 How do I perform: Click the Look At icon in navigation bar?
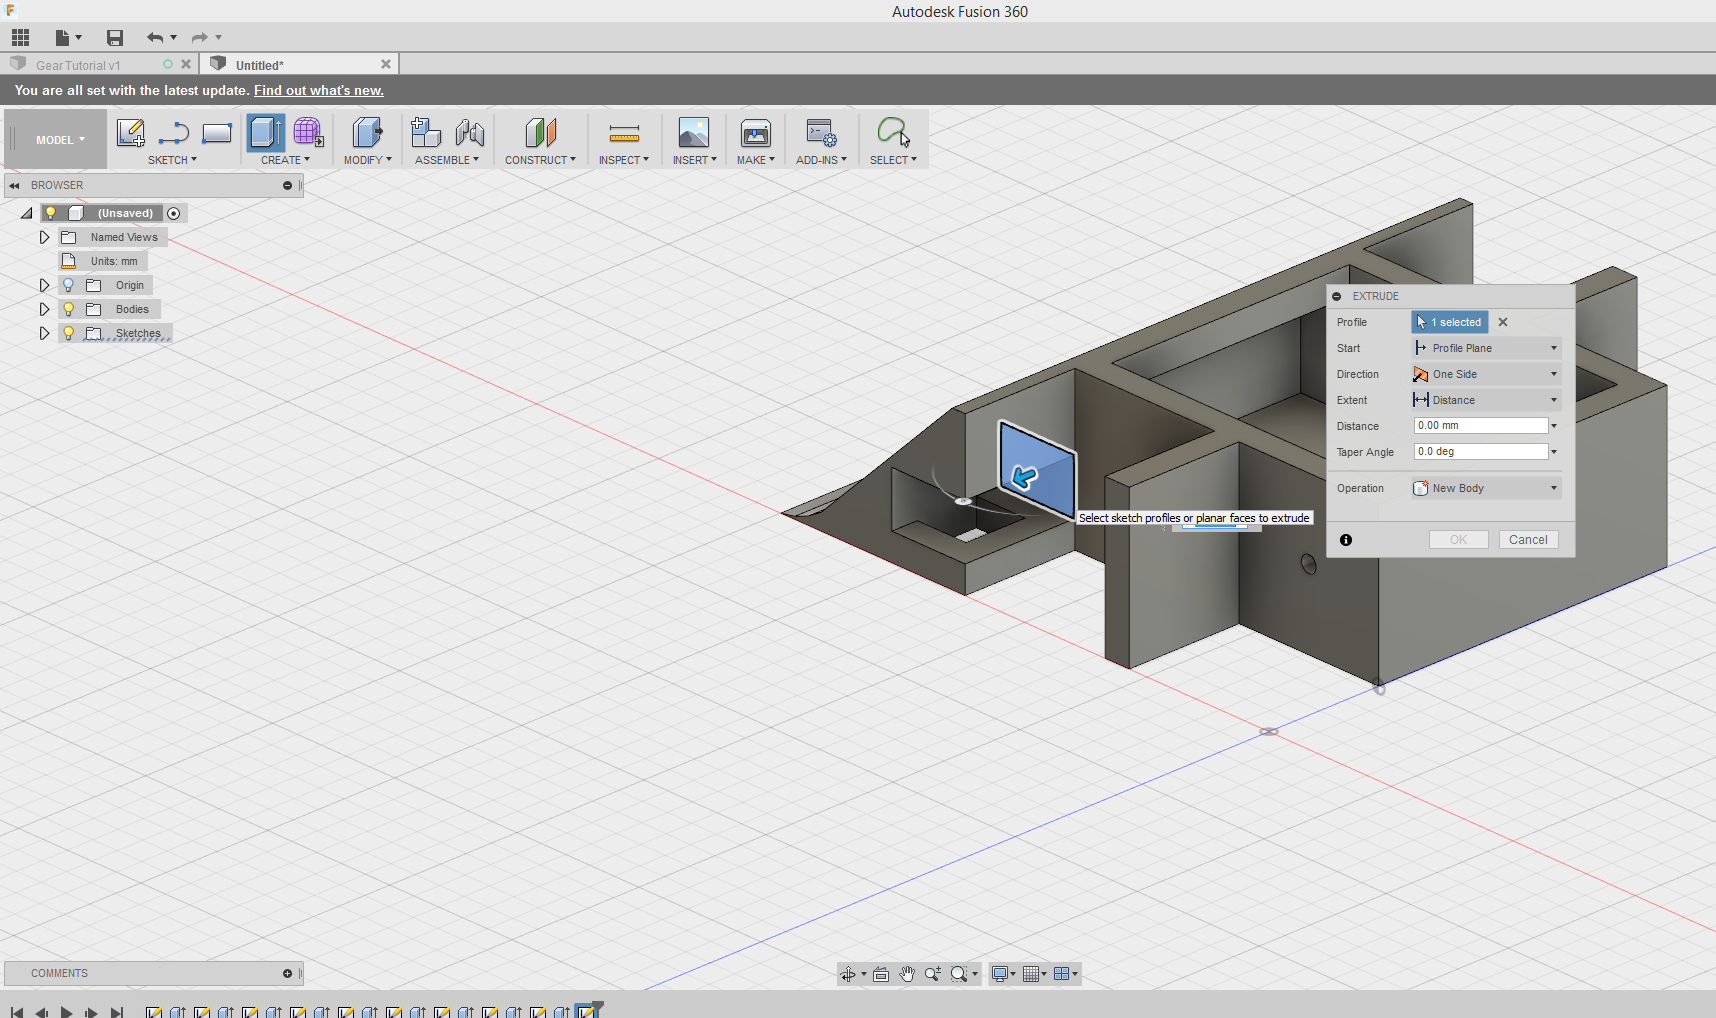(881, 974)
